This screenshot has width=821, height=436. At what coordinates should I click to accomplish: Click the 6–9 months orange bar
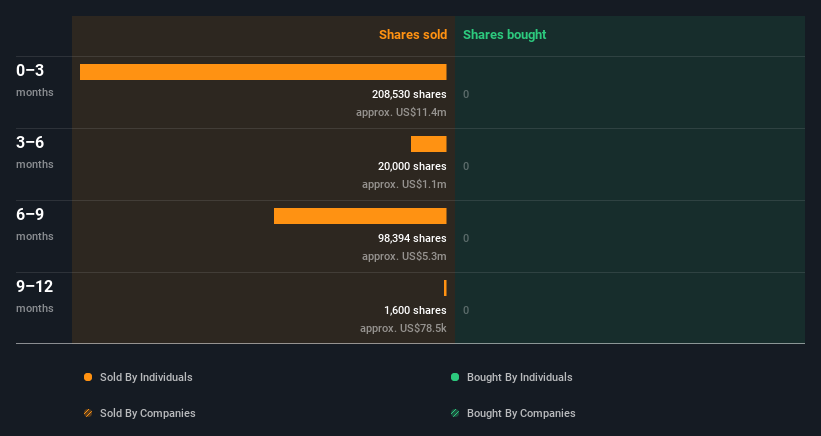click(360, 216)
